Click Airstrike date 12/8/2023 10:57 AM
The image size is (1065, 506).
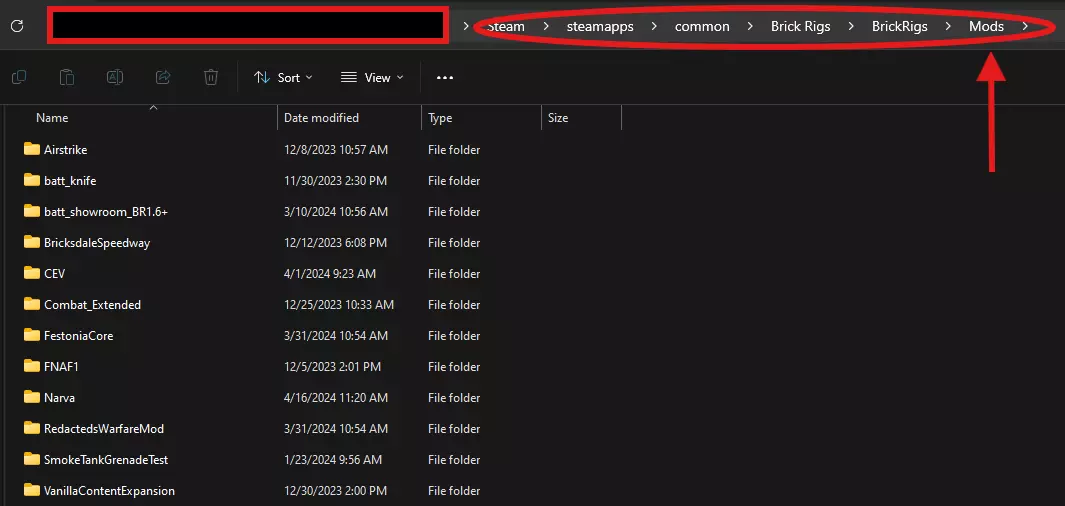pyautogui.click(x=336, y=149)
